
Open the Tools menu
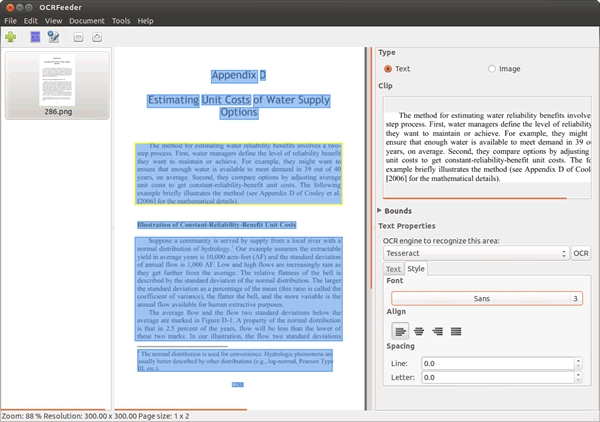[121, 20]
